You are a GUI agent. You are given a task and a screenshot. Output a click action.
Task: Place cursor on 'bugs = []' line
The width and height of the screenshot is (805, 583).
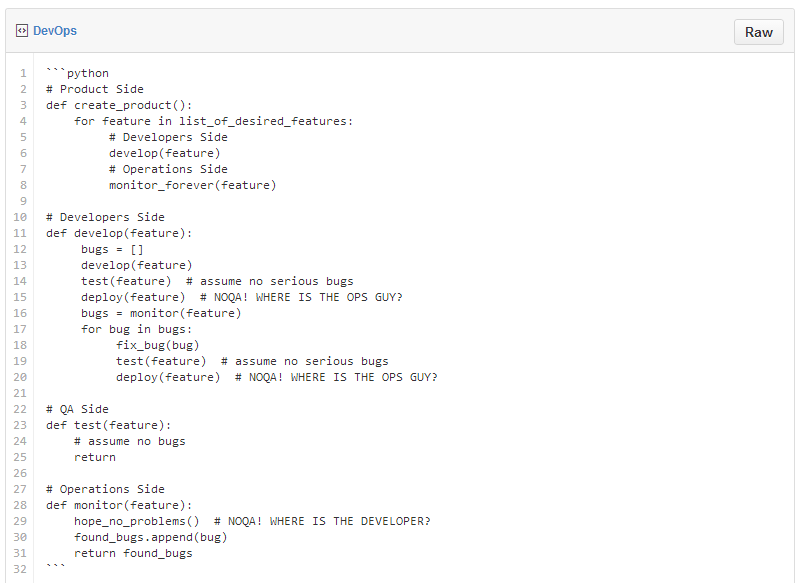point(112,249)
